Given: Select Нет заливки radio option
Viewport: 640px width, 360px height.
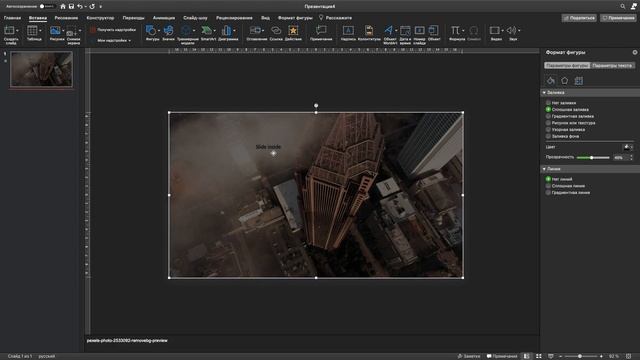Looking at the screenshot, I should point(548,103).
